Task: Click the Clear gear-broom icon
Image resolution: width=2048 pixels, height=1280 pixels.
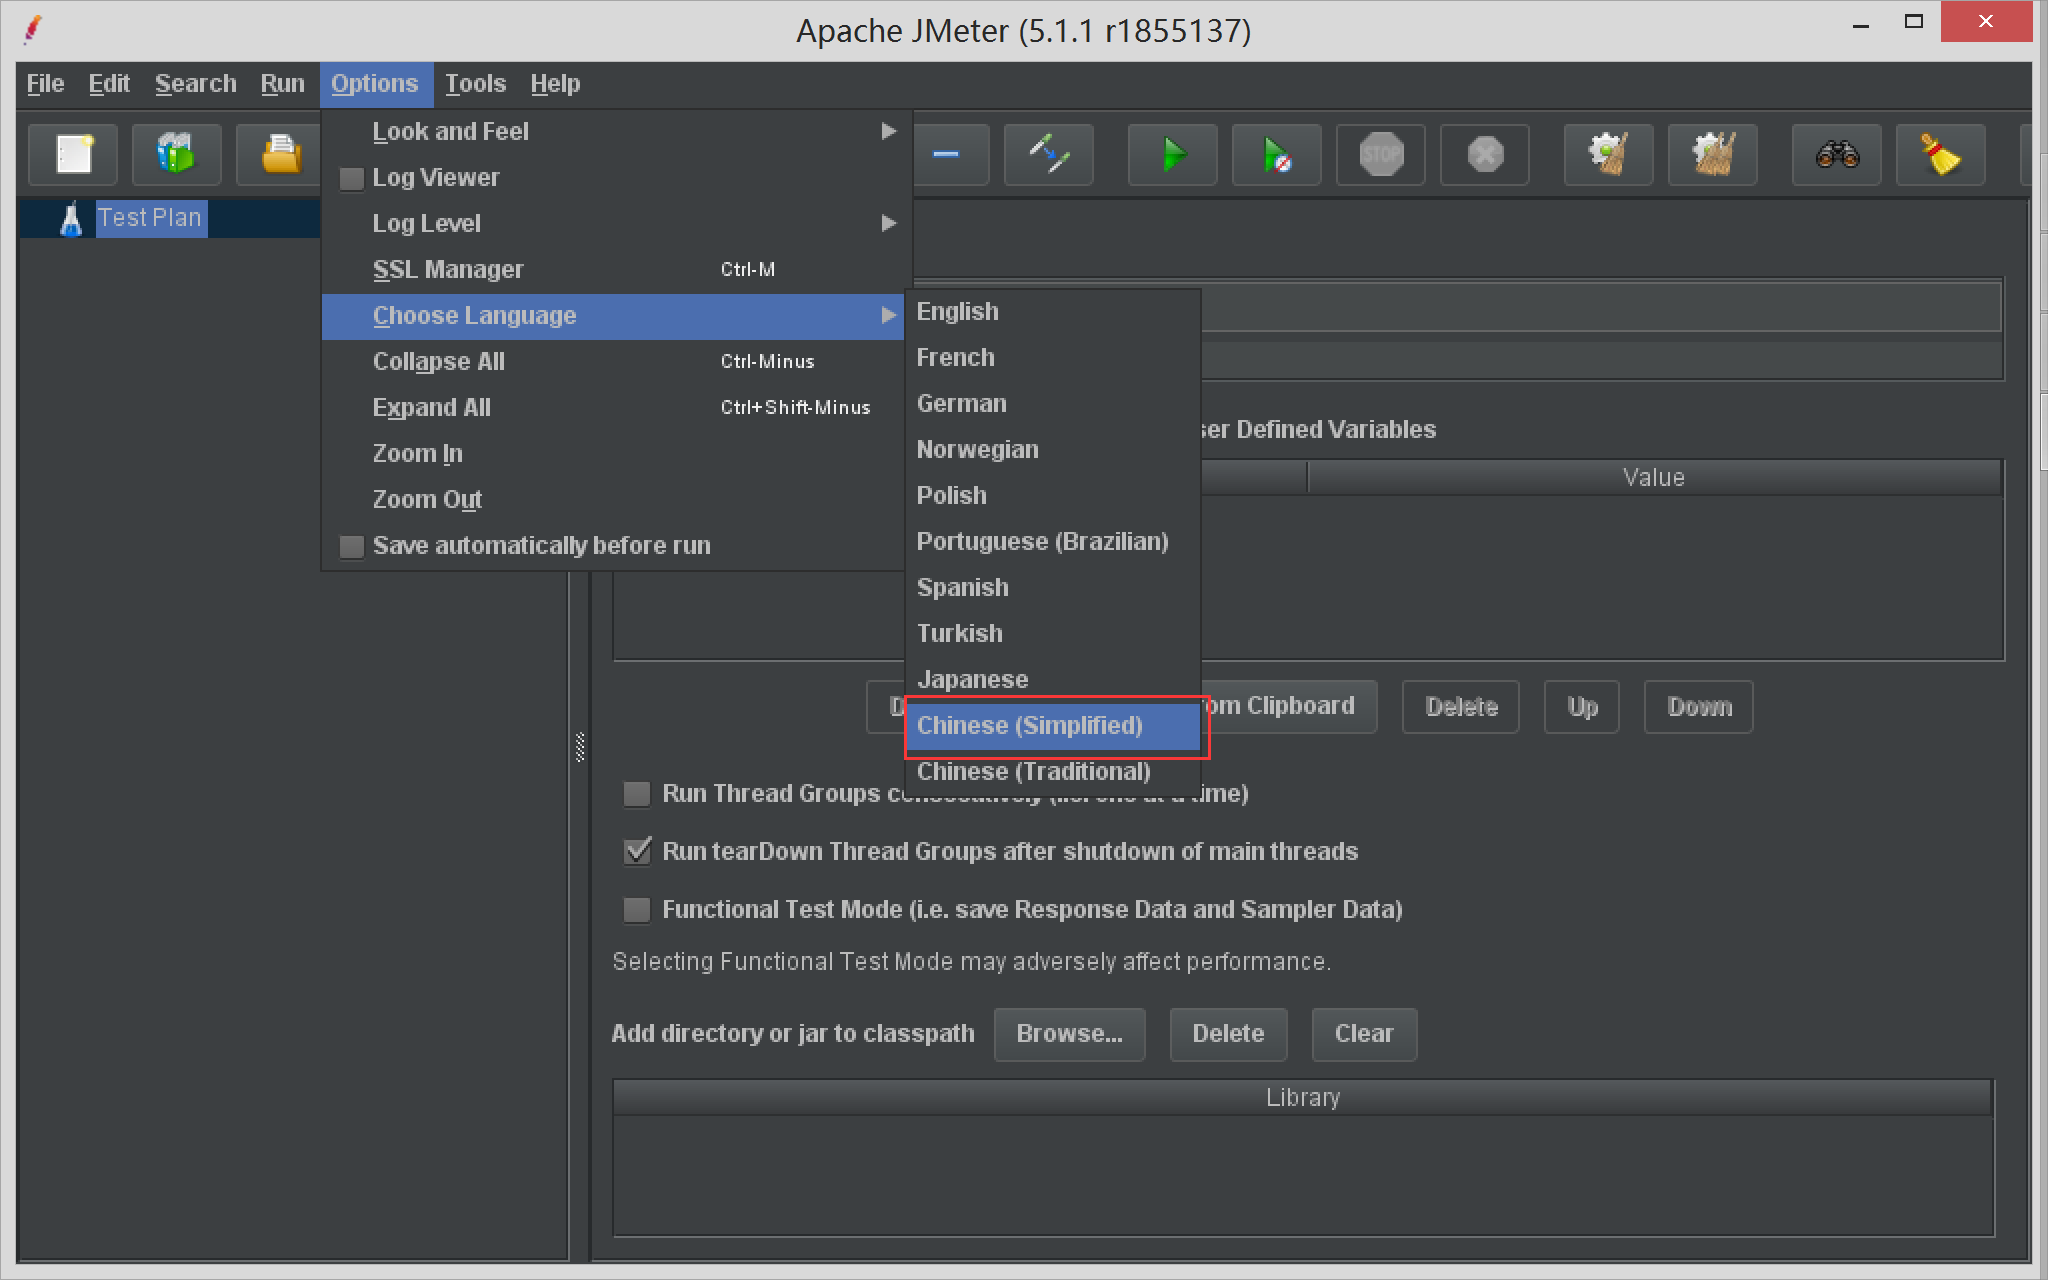Action: pyautogui.click(x=1608, y=155)
